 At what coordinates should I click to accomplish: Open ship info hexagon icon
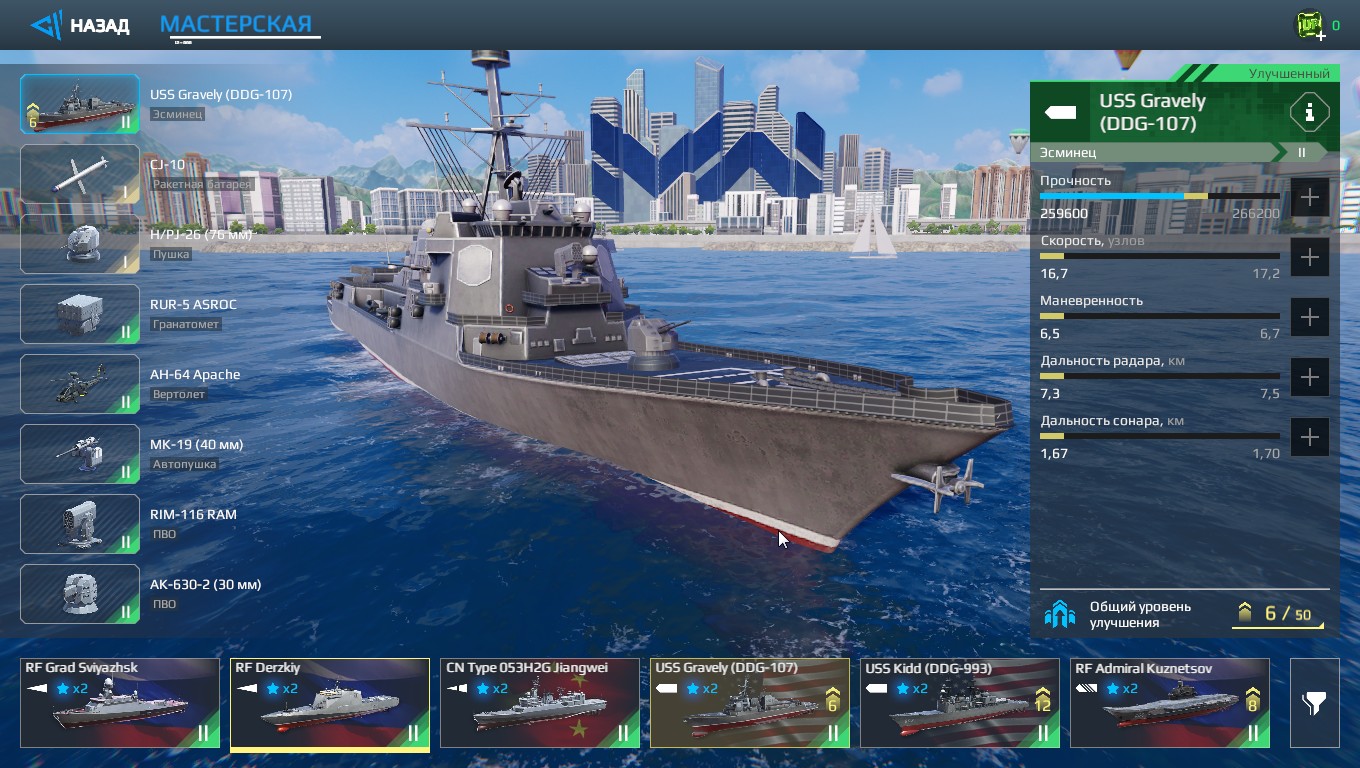click(x=1309, y=112)
